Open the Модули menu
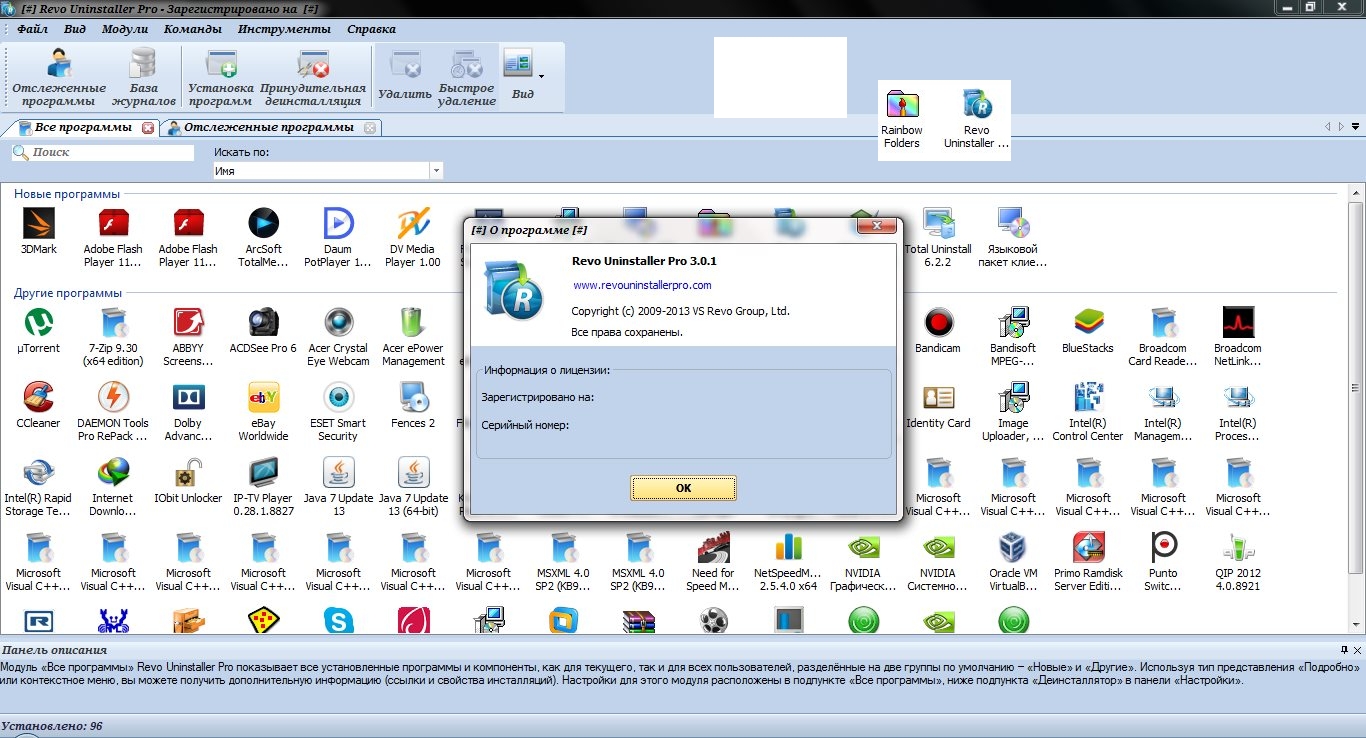Viewport: 1366px width, 738px height. [125, 29]
